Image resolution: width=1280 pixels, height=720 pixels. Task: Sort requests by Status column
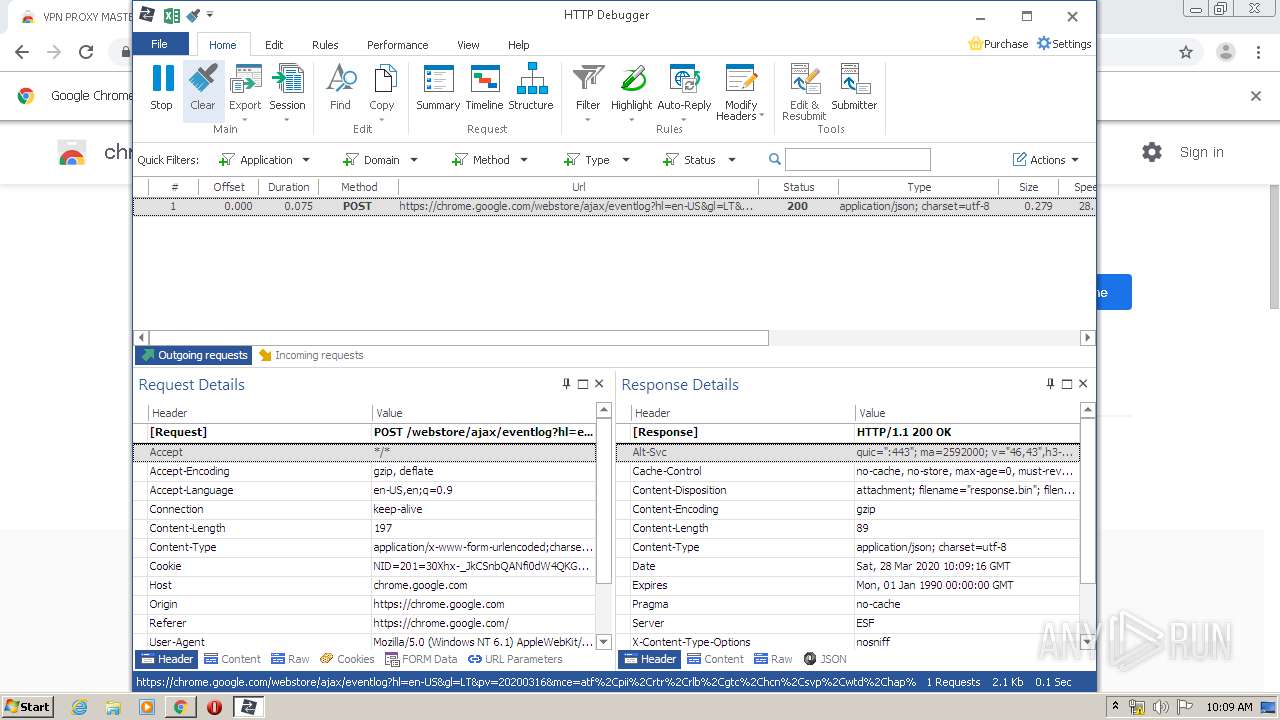[798, 187]
